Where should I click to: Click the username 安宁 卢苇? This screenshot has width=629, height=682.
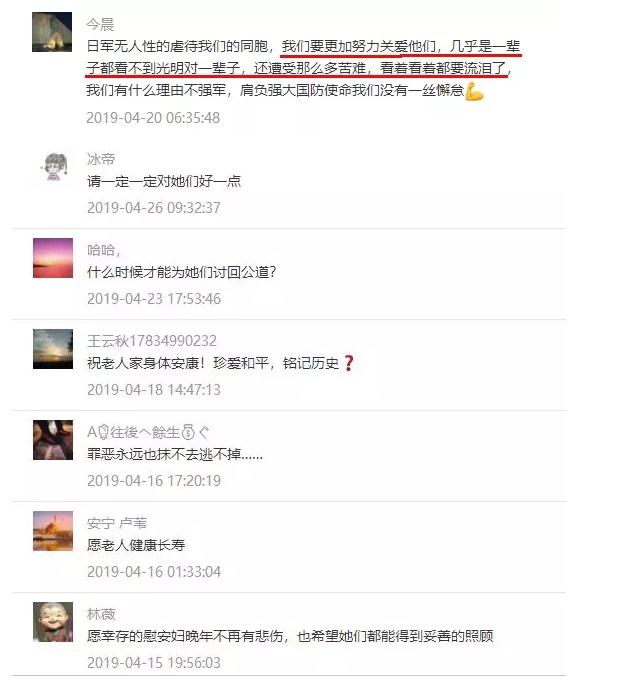(x=117, y=523)
